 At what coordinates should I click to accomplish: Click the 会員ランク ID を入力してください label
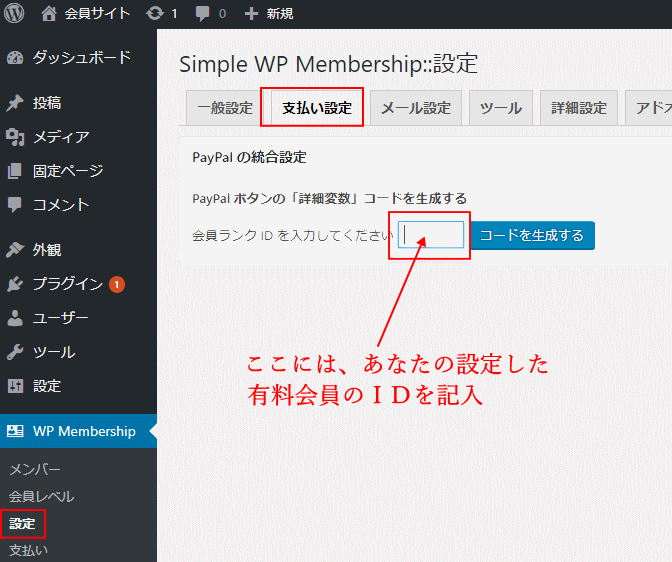pyautogui.click(x=292, y=235)
